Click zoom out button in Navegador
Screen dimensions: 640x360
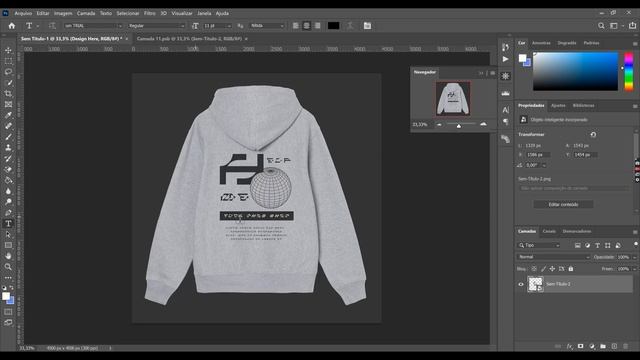tap(439, 124)
